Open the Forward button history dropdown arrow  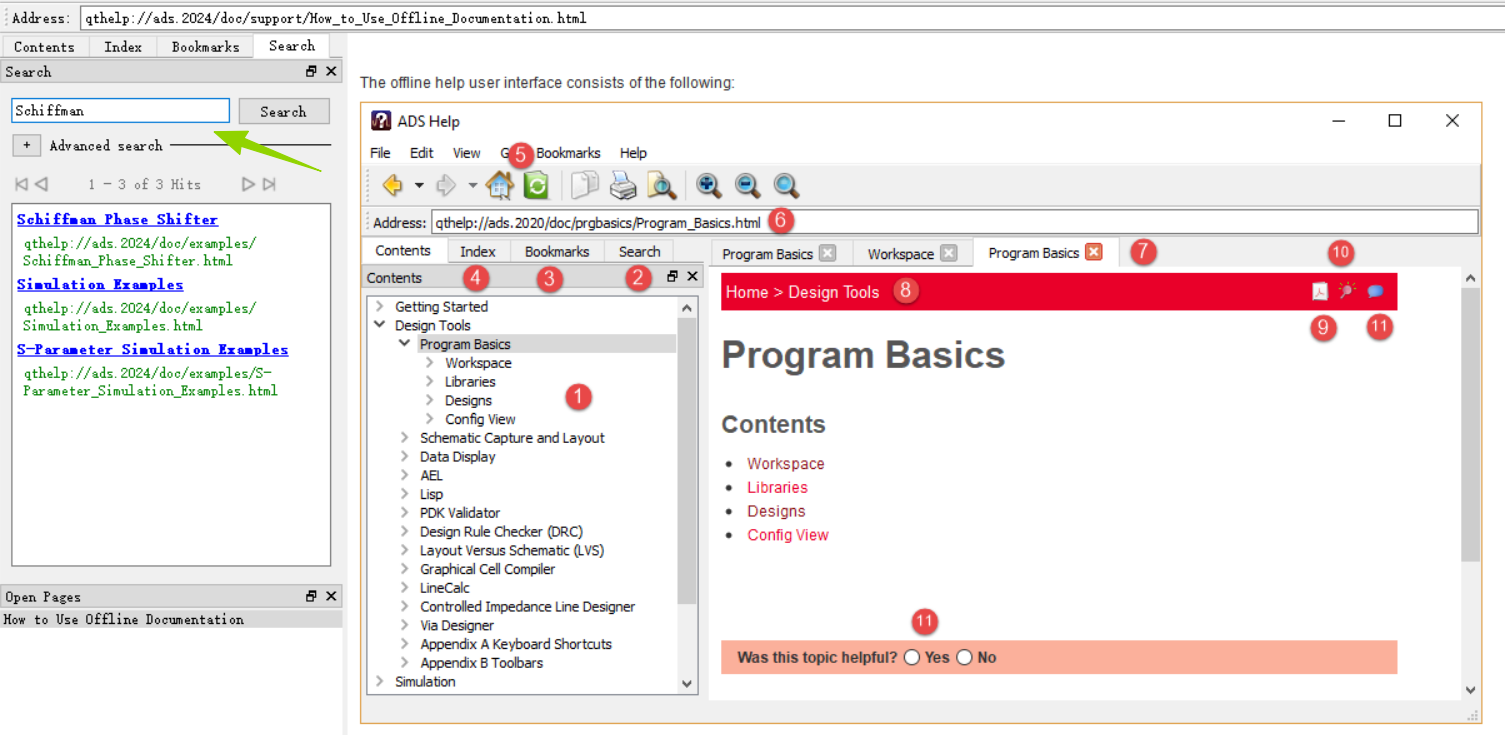click(x=473, y=185)
